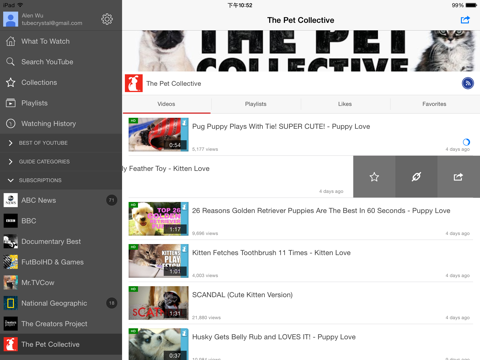Expand the Best of YouTube section
The width and height of the screenshot is (480, 360).
click(x=61, y=143)
